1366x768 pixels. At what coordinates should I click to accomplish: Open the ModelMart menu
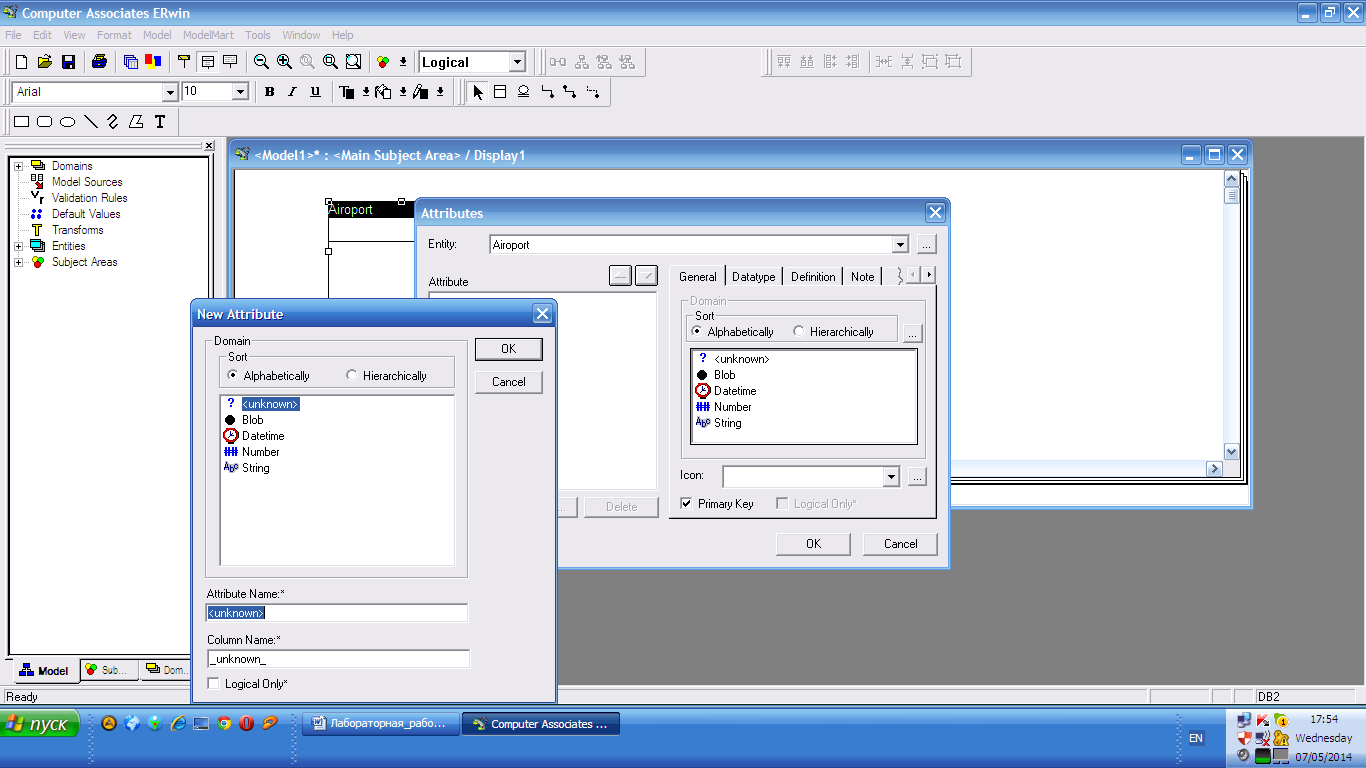tap(208, 35)
